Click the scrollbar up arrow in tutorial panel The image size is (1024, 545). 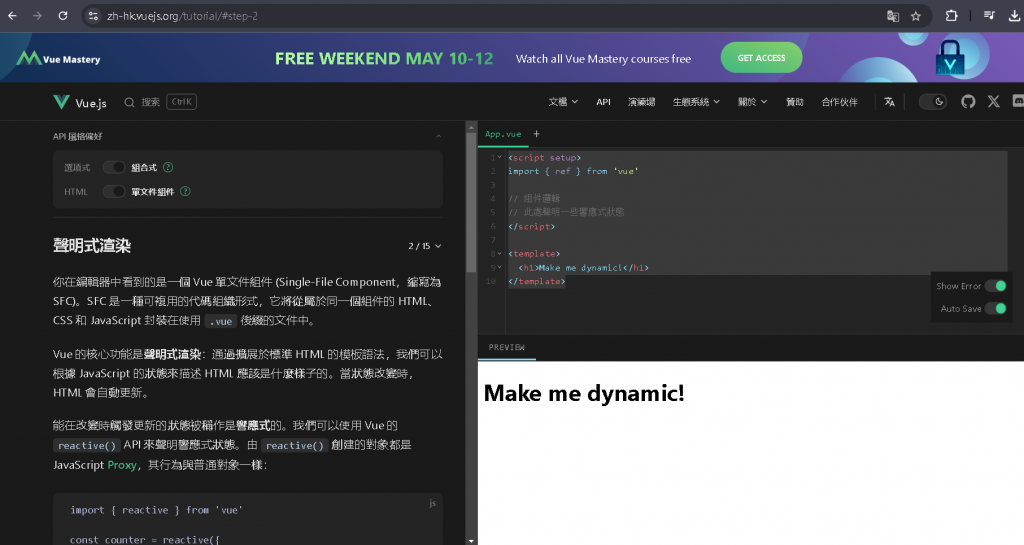pos(471,126)
